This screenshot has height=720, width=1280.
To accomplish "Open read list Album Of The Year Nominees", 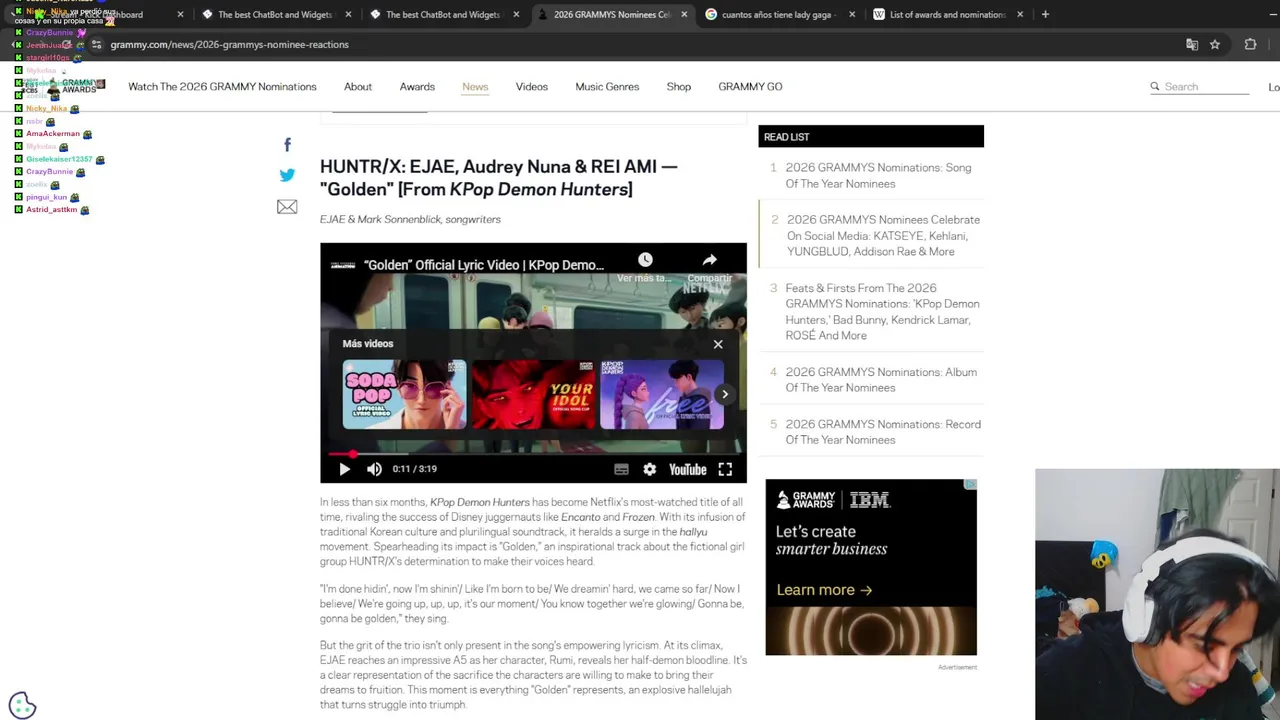I will coord(881,380).
